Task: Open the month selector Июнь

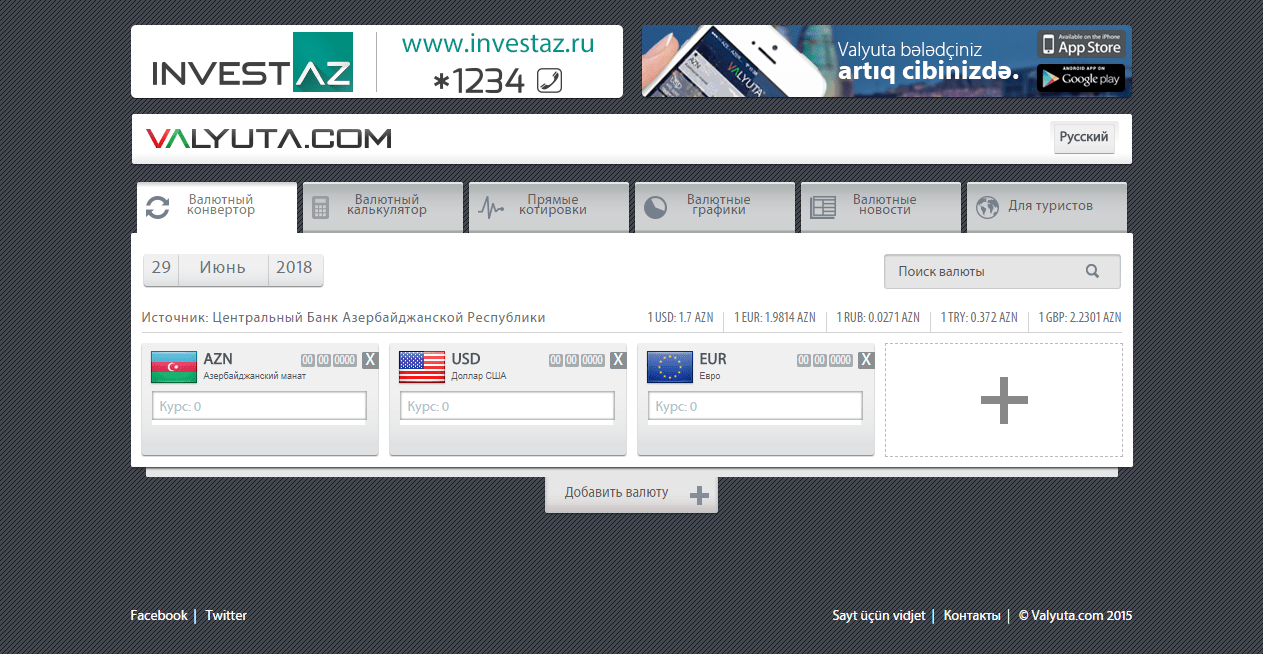Action: tap(223, 268)
